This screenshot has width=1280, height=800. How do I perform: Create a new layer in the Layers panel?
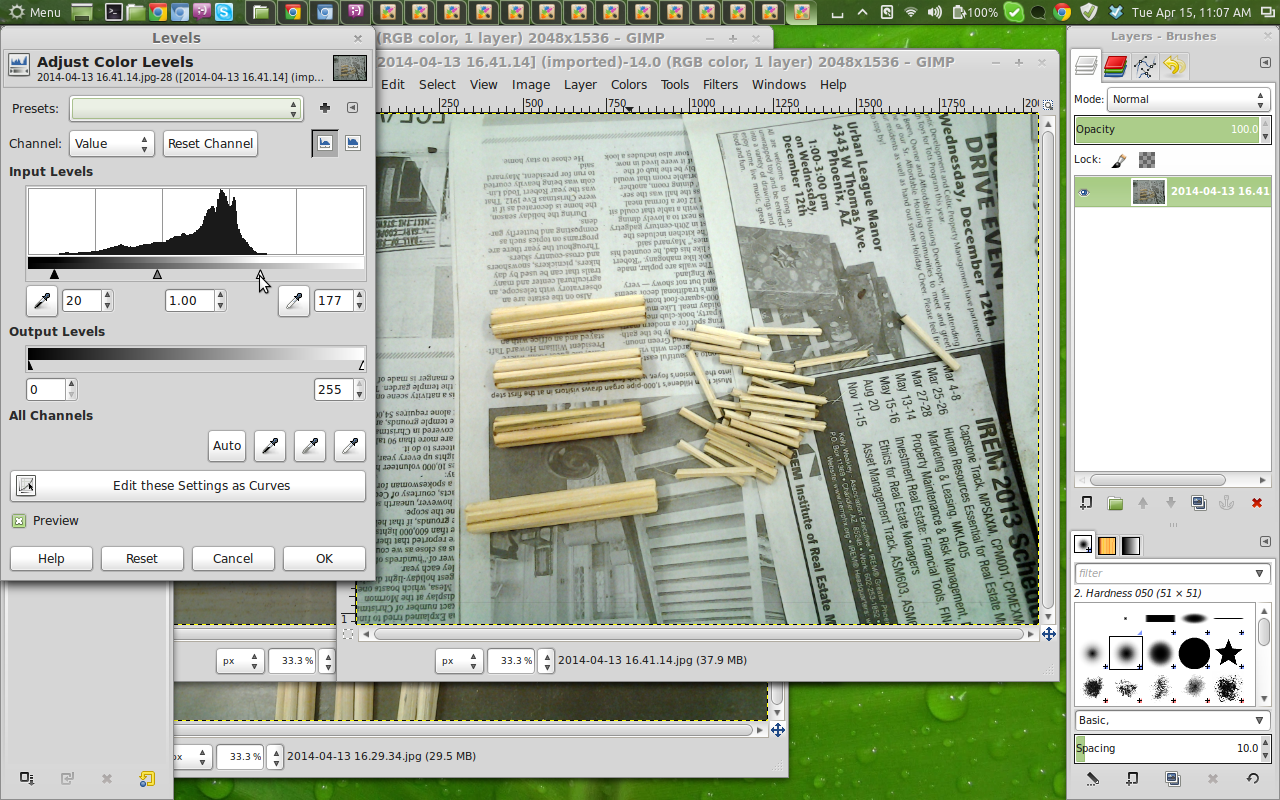[1087, 502]
